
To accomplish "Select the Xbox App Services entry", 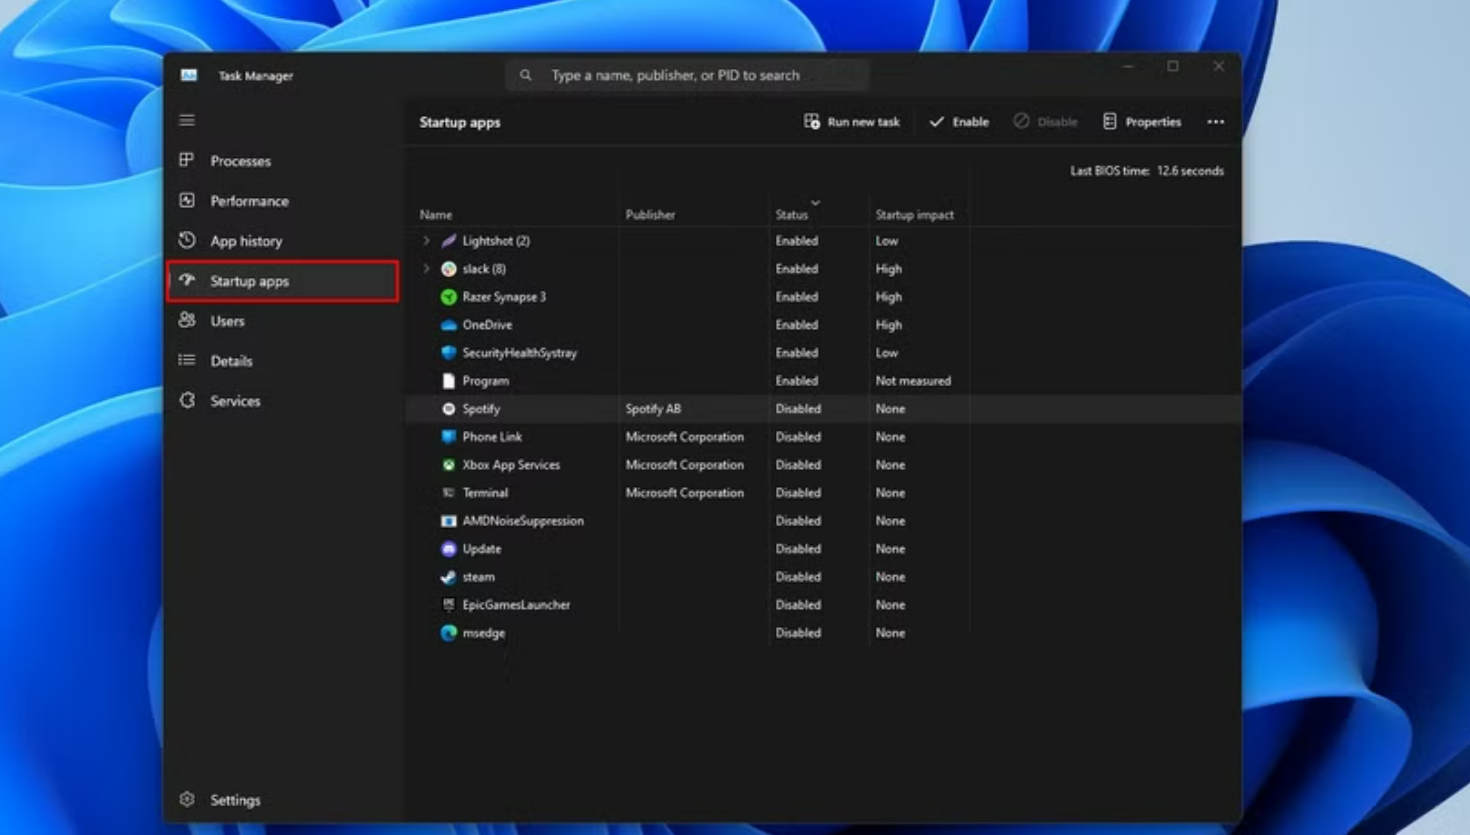I will [511, 465].
